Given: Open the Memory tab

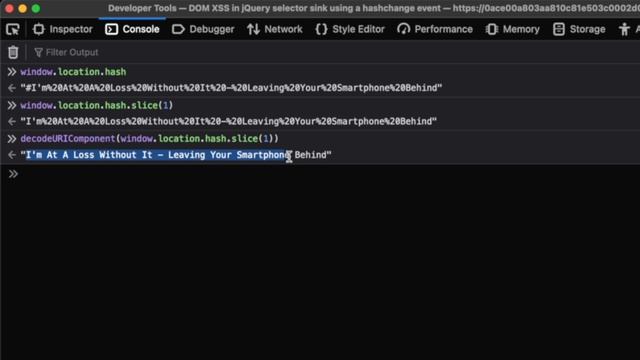Looking at the screenshot, I should point(512,29).
